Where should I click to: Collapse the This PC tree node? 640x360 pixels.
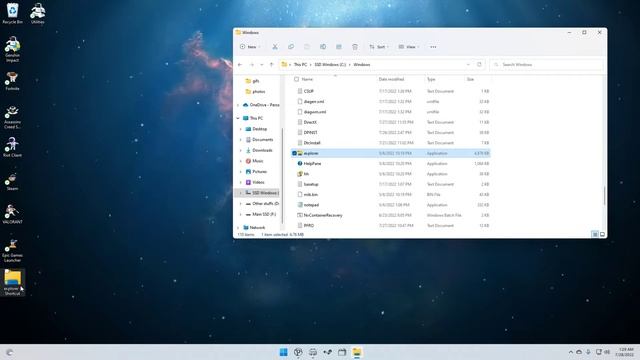coord(238,118)
